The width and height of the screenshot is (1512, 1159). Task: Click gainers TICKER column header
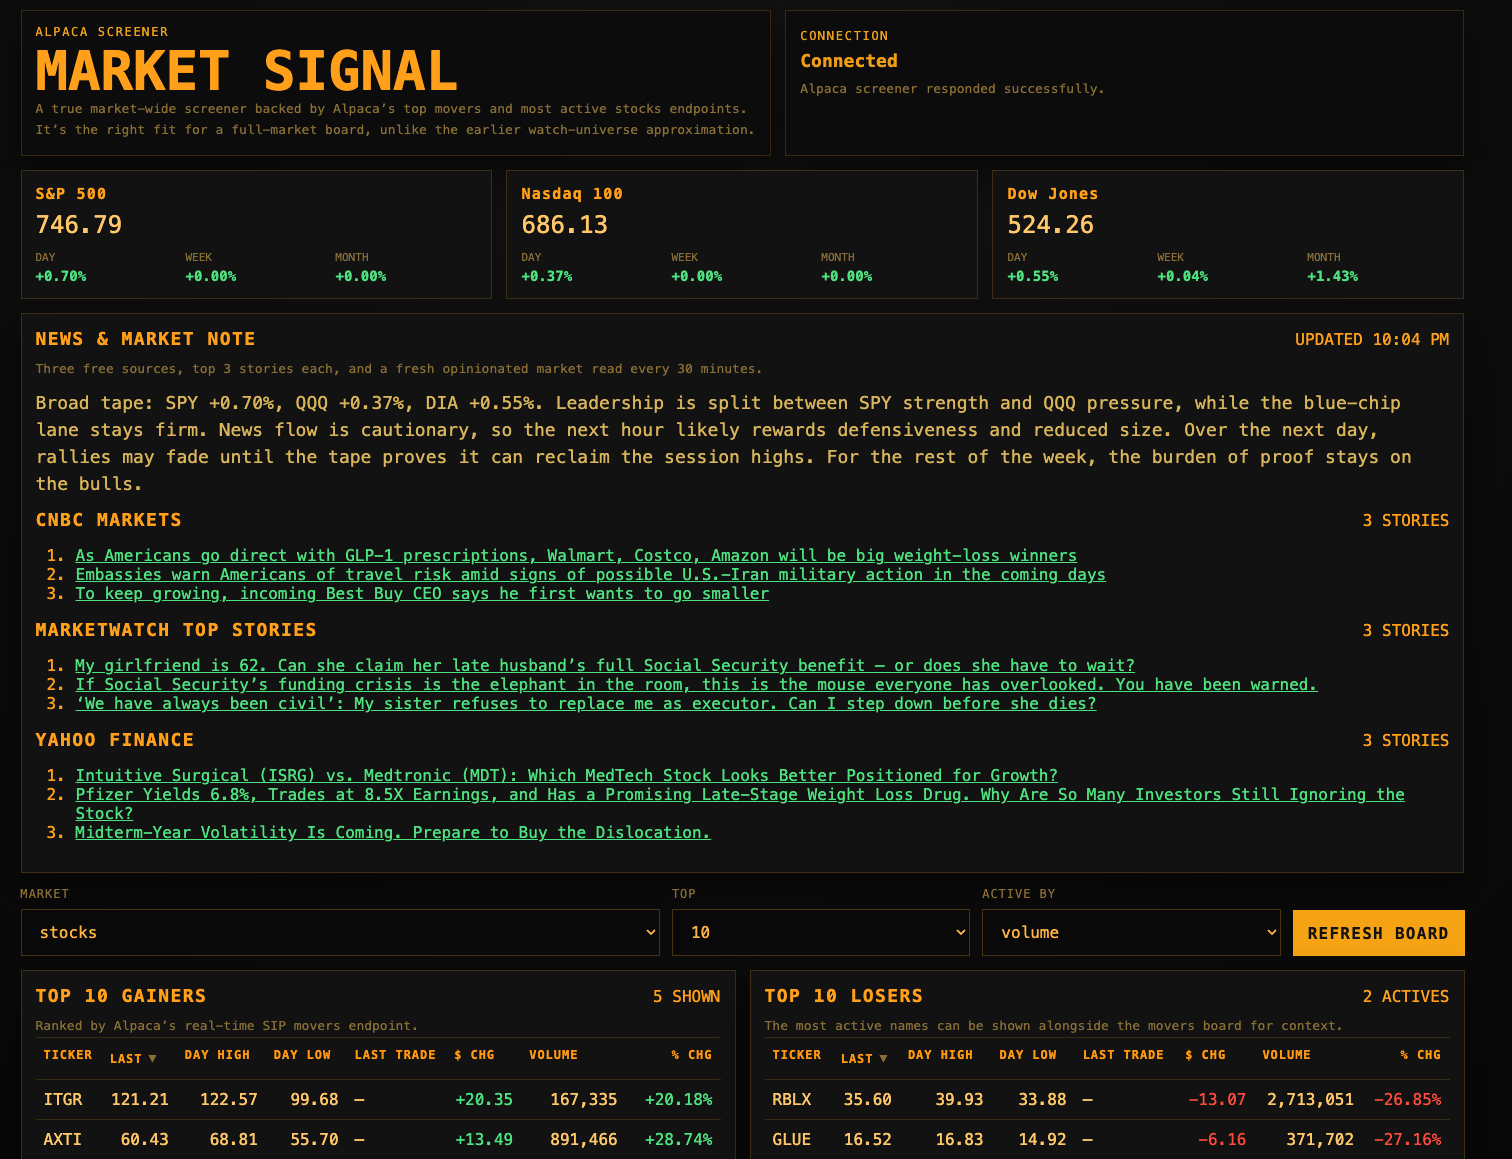68,1055
